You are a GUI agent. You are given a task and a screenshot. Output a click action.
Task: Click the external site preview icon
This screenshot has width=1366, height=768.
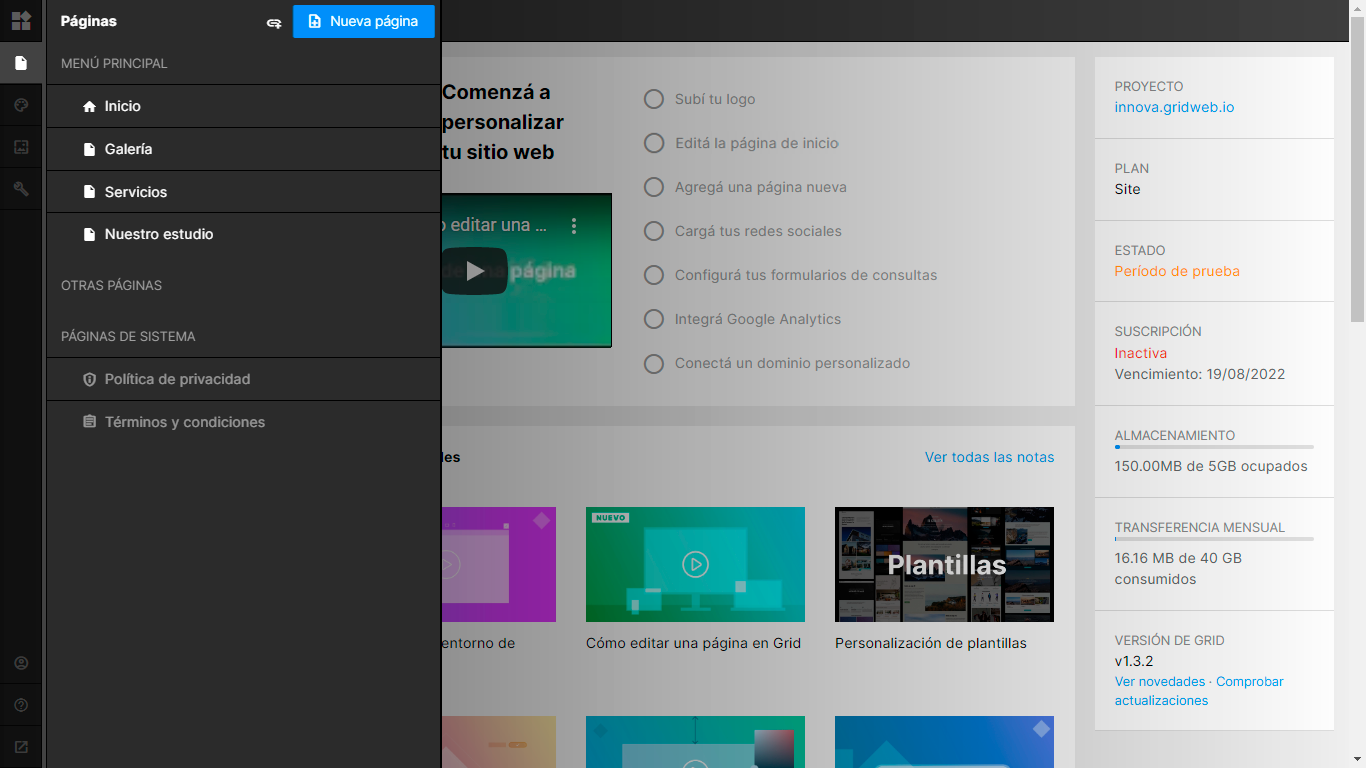[21, 747]
